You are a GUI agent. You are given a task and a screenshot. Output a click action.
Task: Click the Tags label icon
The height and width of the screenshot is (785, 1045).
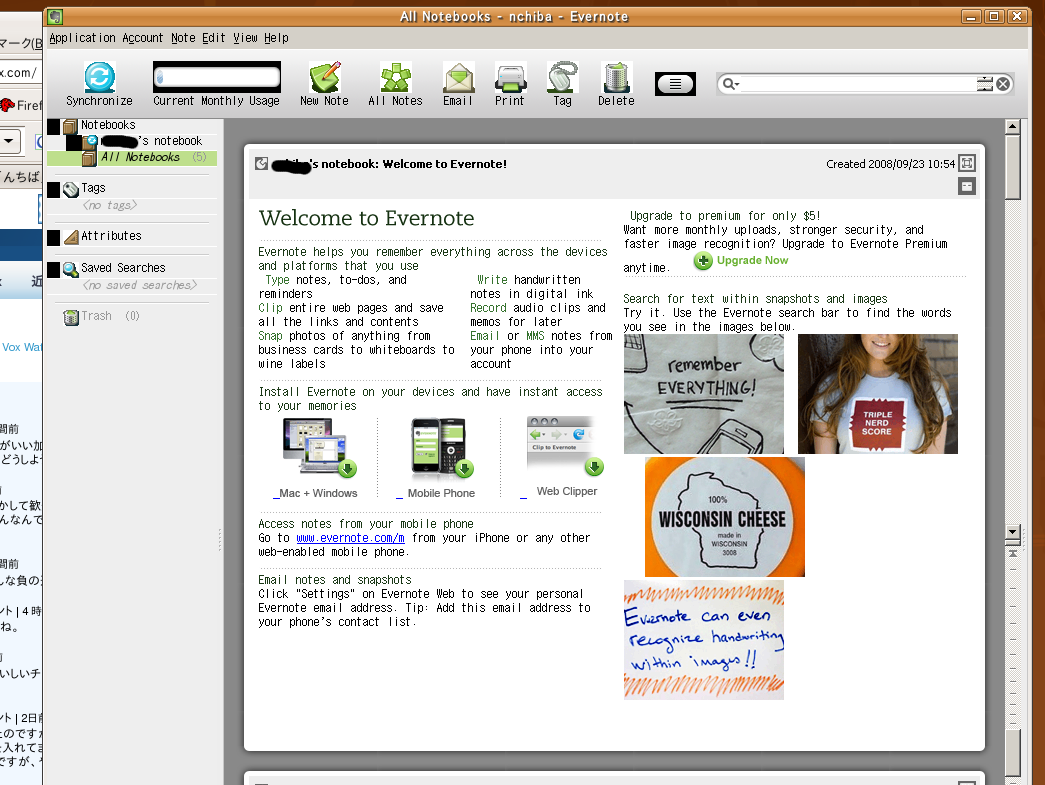(71, 189)
